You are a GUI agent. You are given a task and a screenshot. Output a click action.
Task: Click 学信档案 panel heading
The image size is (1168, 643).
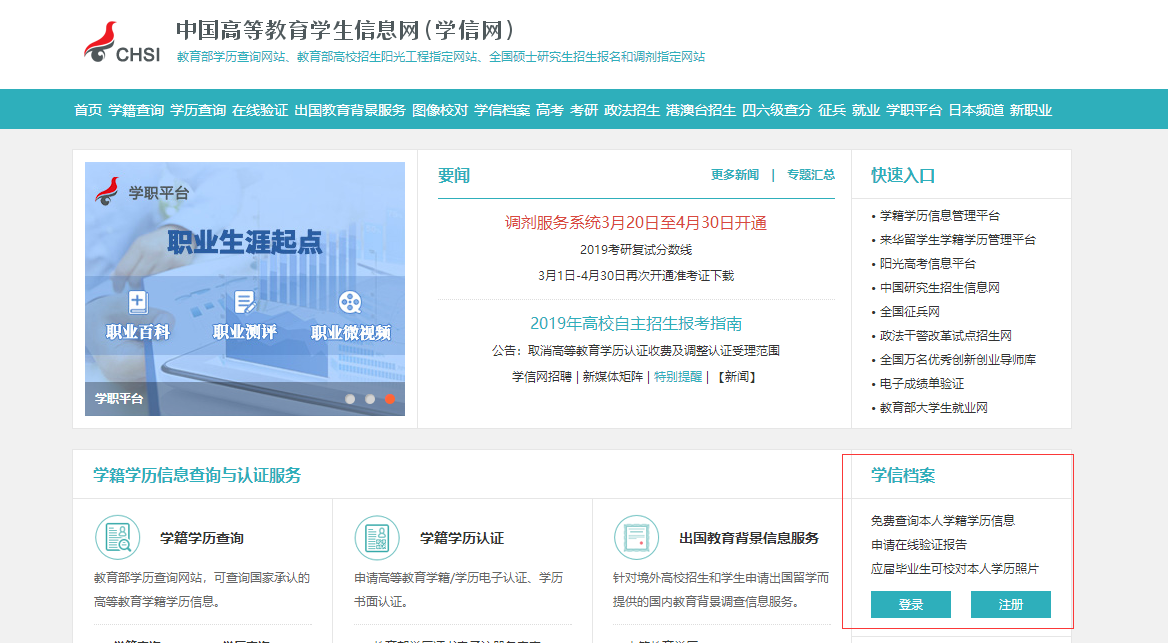903,475
